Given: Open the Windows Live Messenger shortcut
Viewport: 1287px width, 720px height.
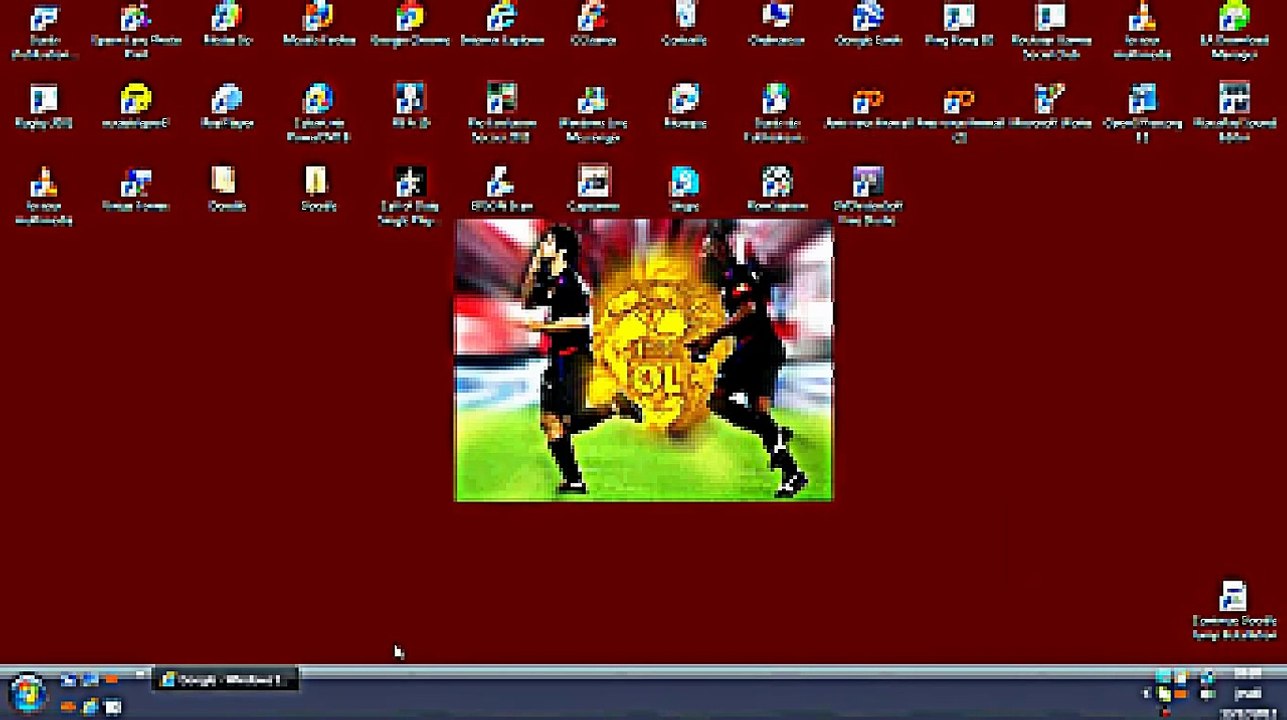Looking at the screenshot, I should point(593,113).
